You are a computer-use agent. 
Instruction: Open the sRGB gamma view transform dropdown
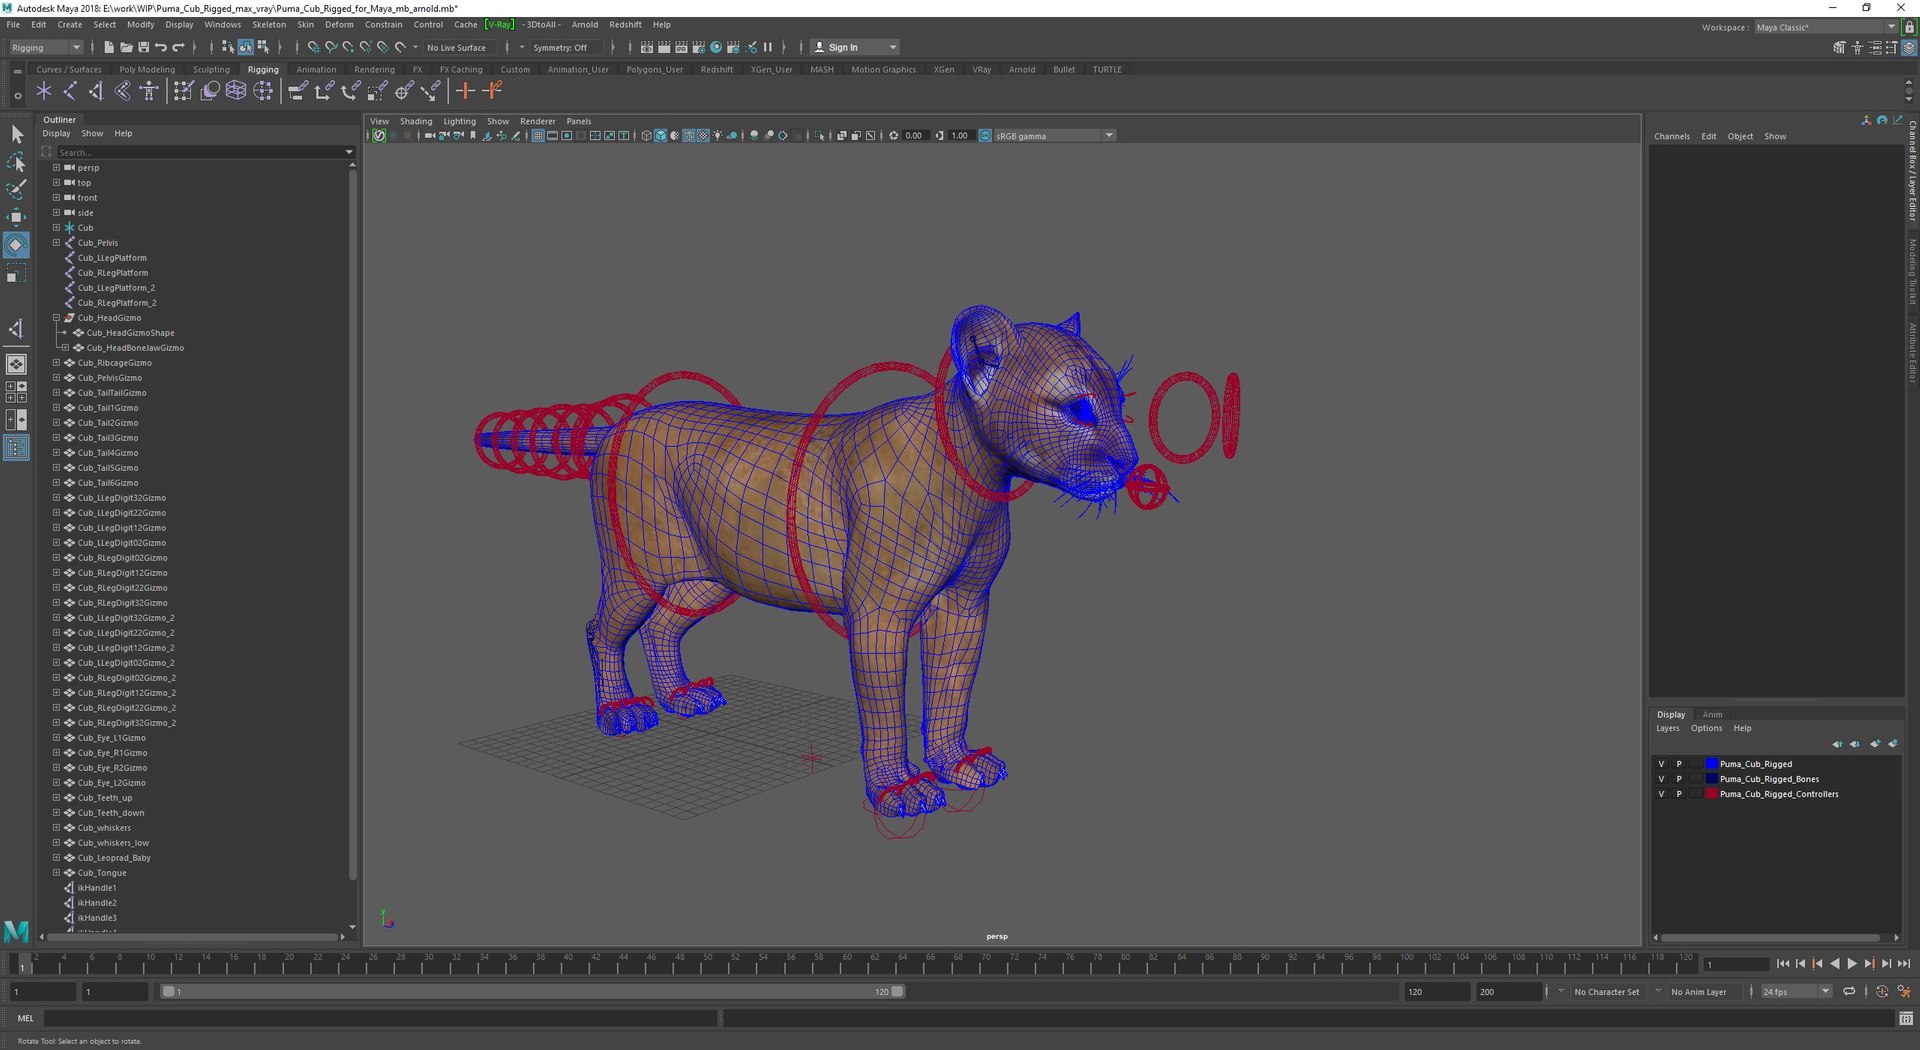1054,136
